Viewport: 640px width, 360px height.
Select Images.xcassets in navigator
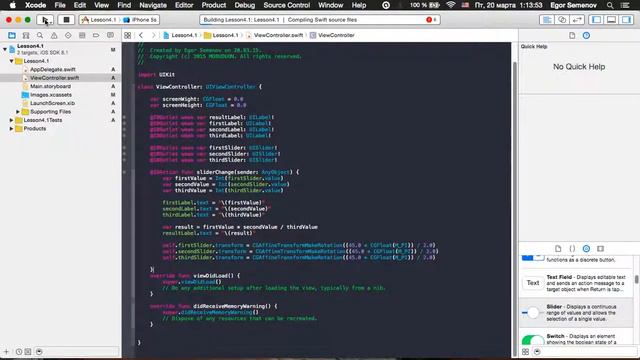click(51, 95)
